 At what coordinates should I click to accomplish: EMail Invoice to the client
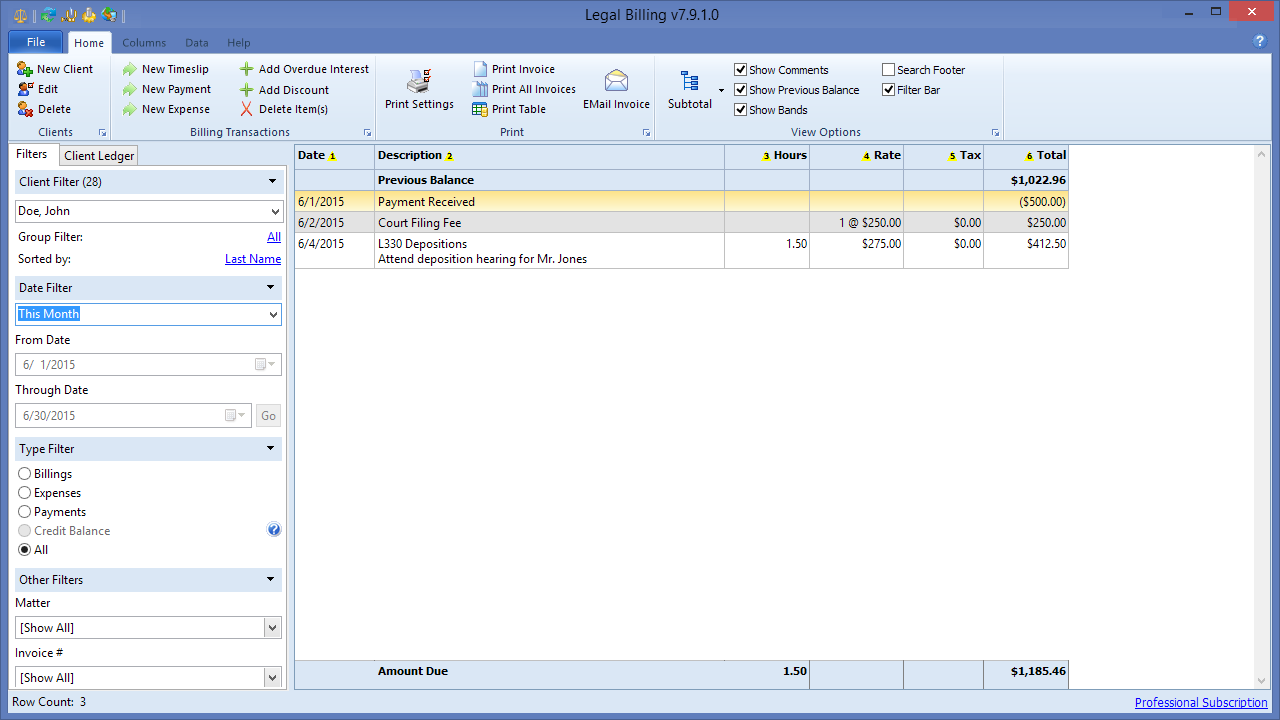click(616, 89)
